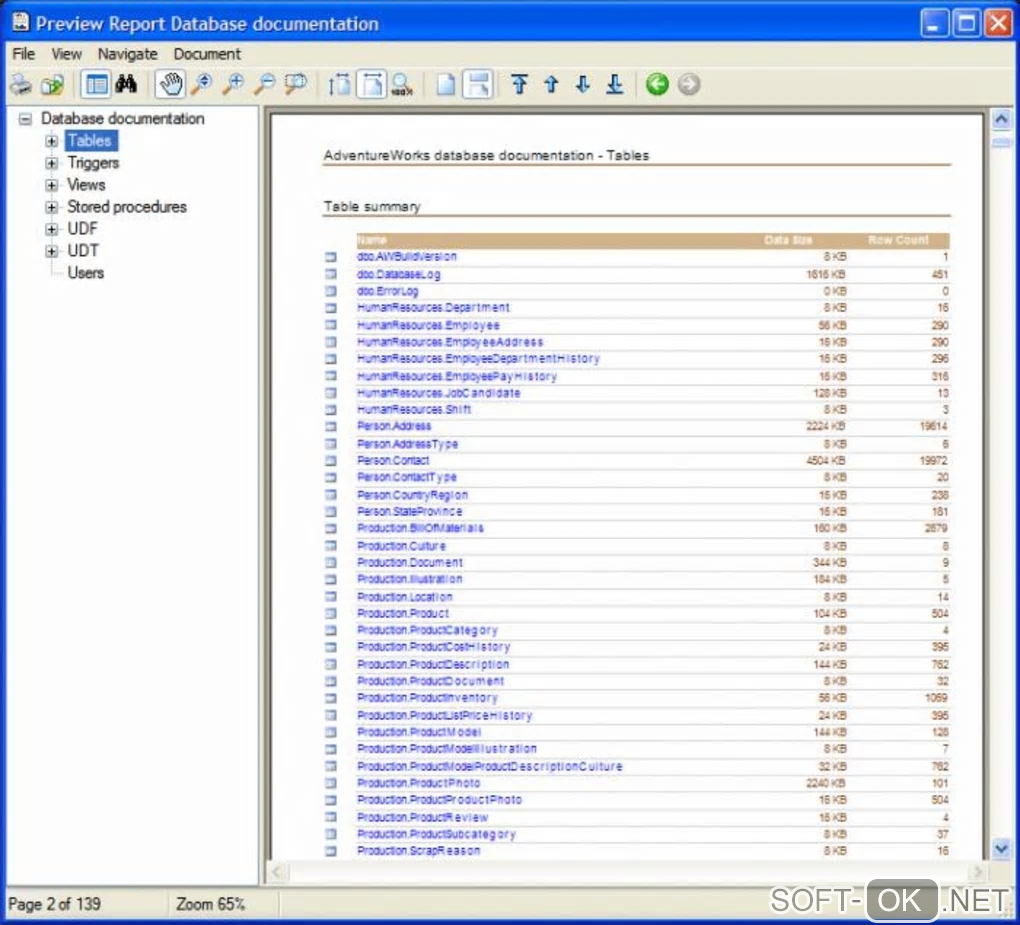This screenshot has height=925, width=1020.
Task: Click the vertical scrollbar down arrow
Action: tap(1001, 848)
